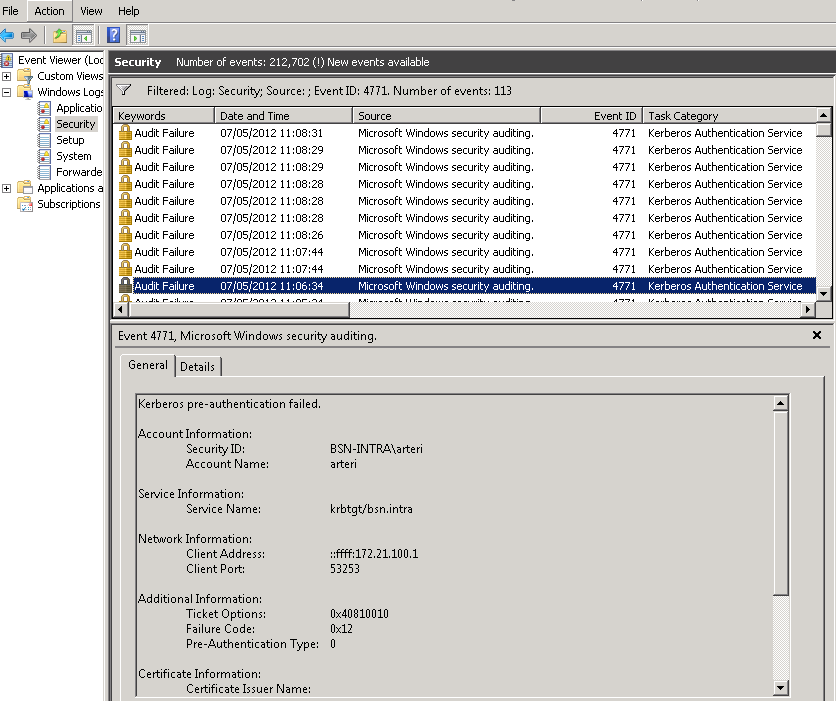The height and width of the screenshot is (701, 836).
Task: Select the Security log in the tree
Action: pyautogui.click(x=72, y=123)
